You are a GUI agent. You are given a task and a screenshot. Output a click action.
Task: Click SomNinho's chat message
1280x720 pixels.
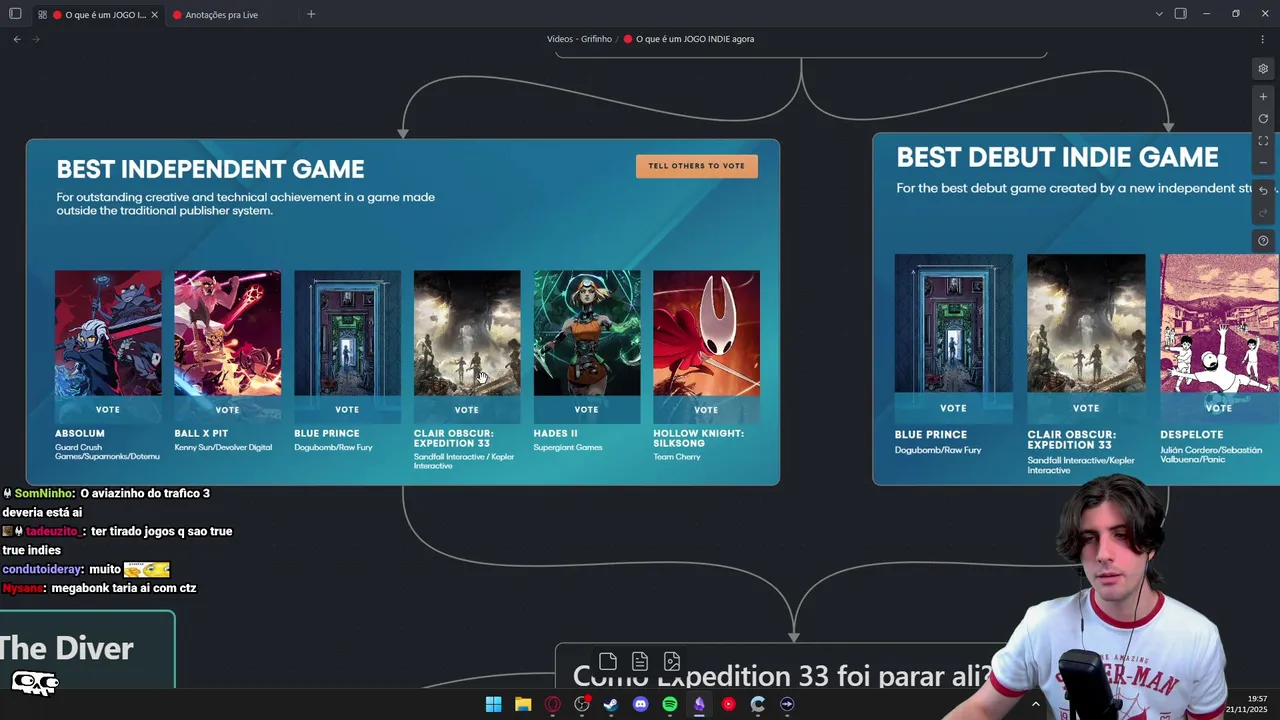pyautogui.click(x=108, y=503)
